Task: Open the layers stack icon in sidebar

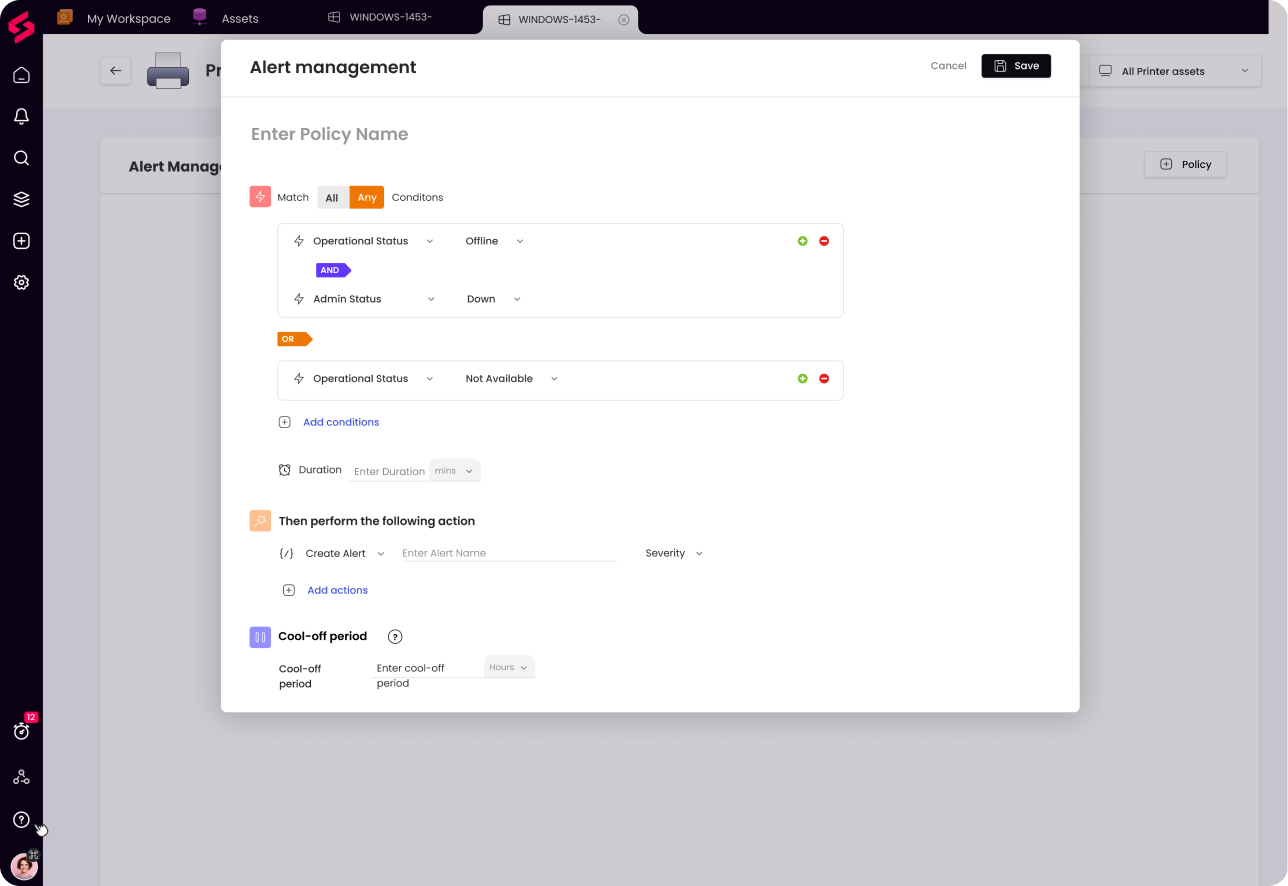Action: [x=21, y=199]
